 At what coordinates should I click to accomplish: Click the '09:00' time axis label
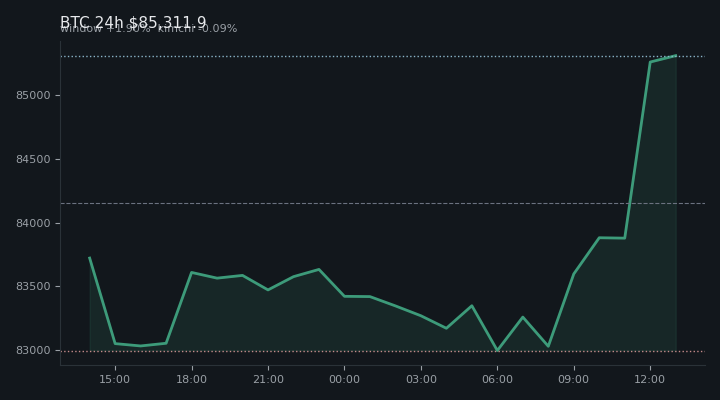click(574, 379)
